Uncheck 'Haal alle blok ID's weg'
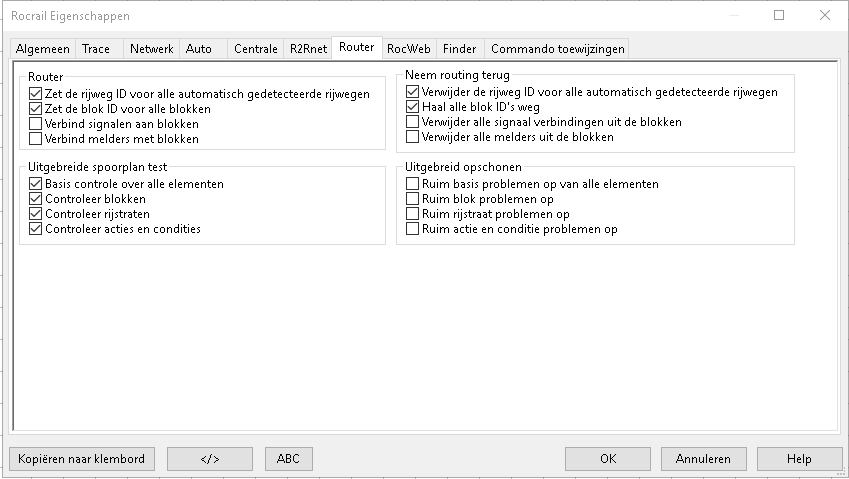 (413, 107)
